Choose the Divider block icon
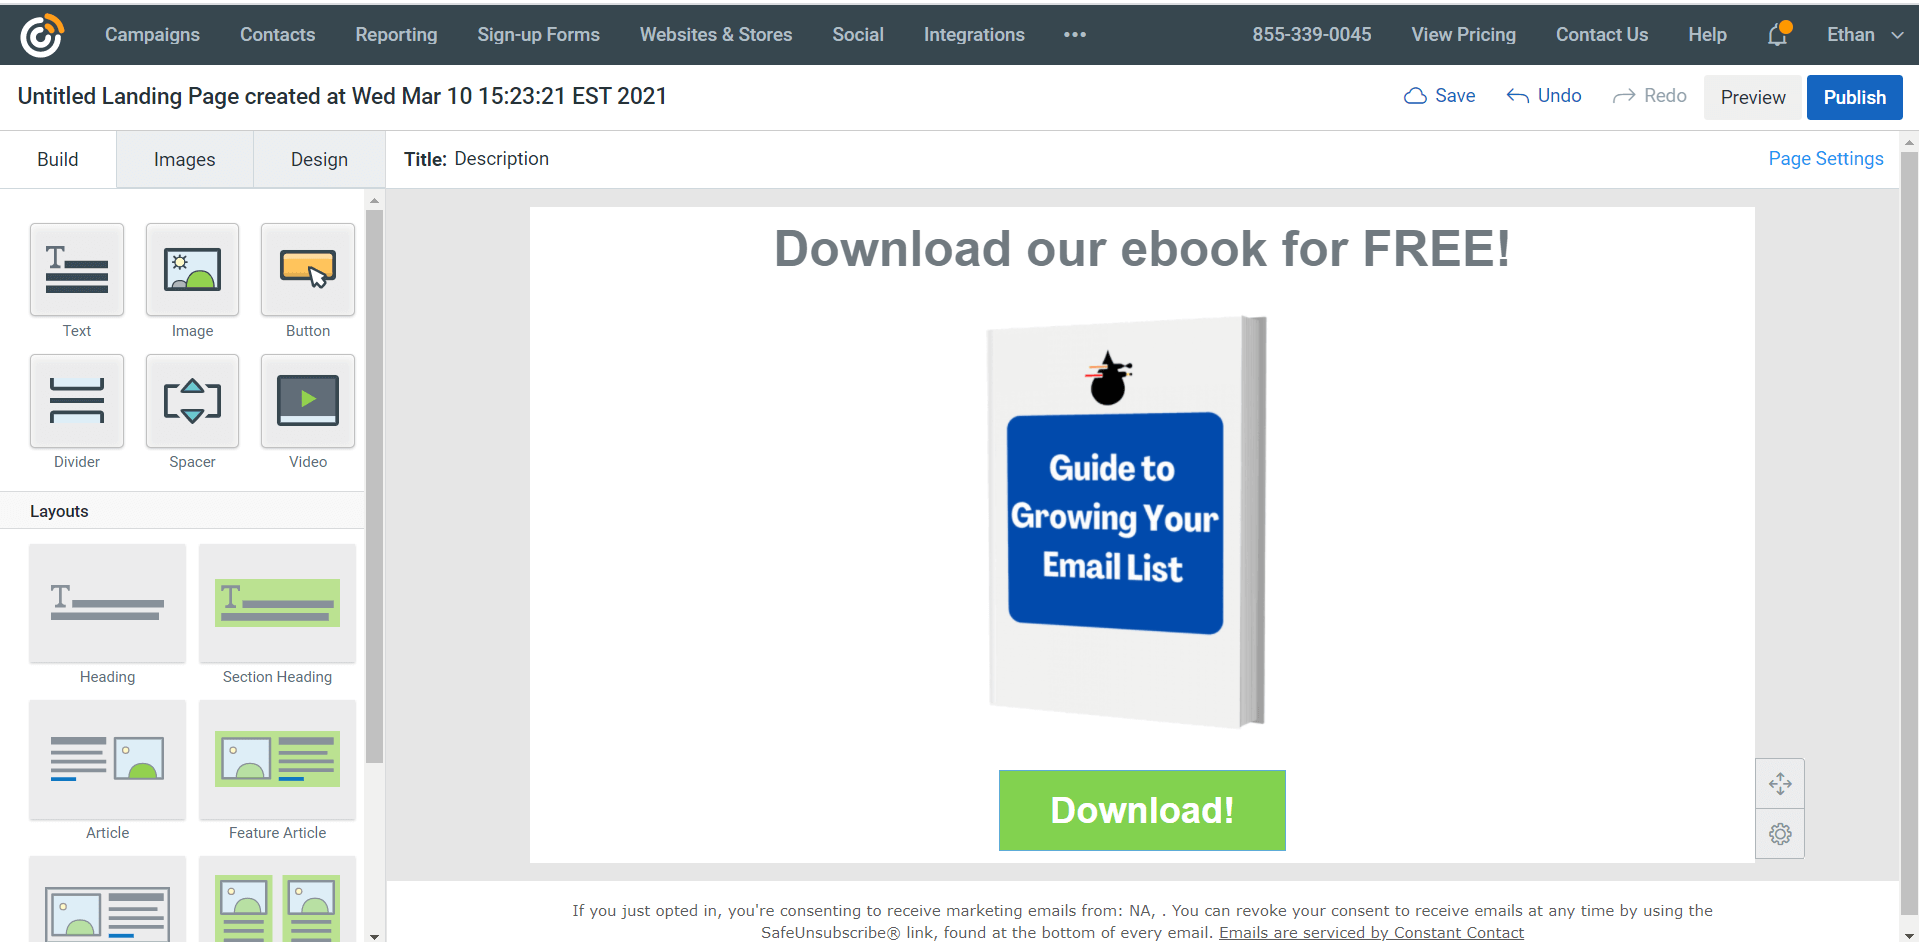Image resolution: width=1919 pixels, height=942 pixels. [77, 401]
